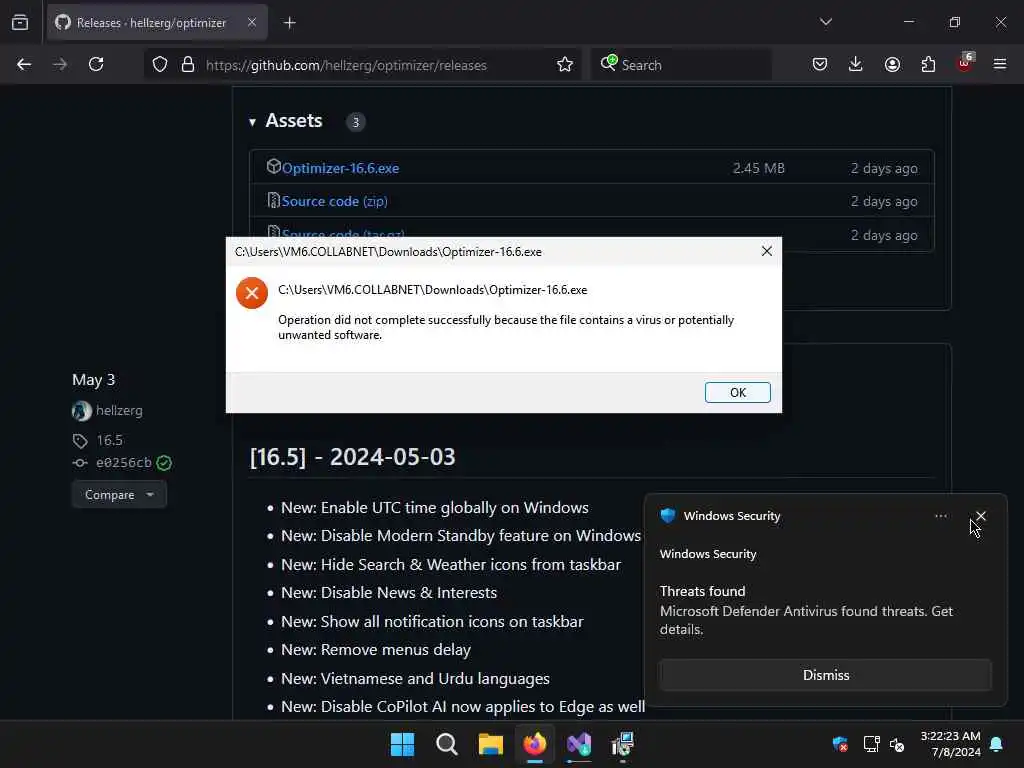Screen dimensions: 1024x768
Task: Open the notification bell in the taskbar
Action: coord(997,744)
